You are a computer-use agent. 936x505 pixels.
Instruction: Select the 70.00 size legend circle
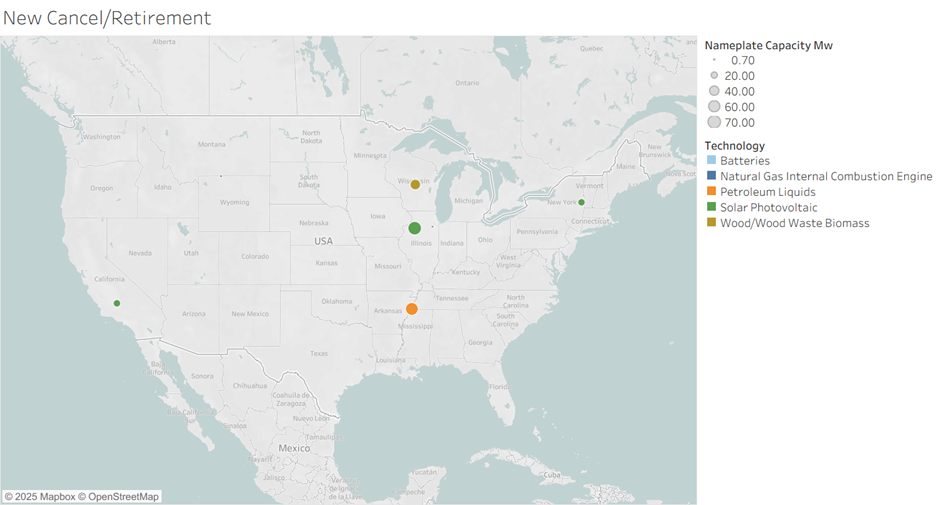(x=714, y=122)
